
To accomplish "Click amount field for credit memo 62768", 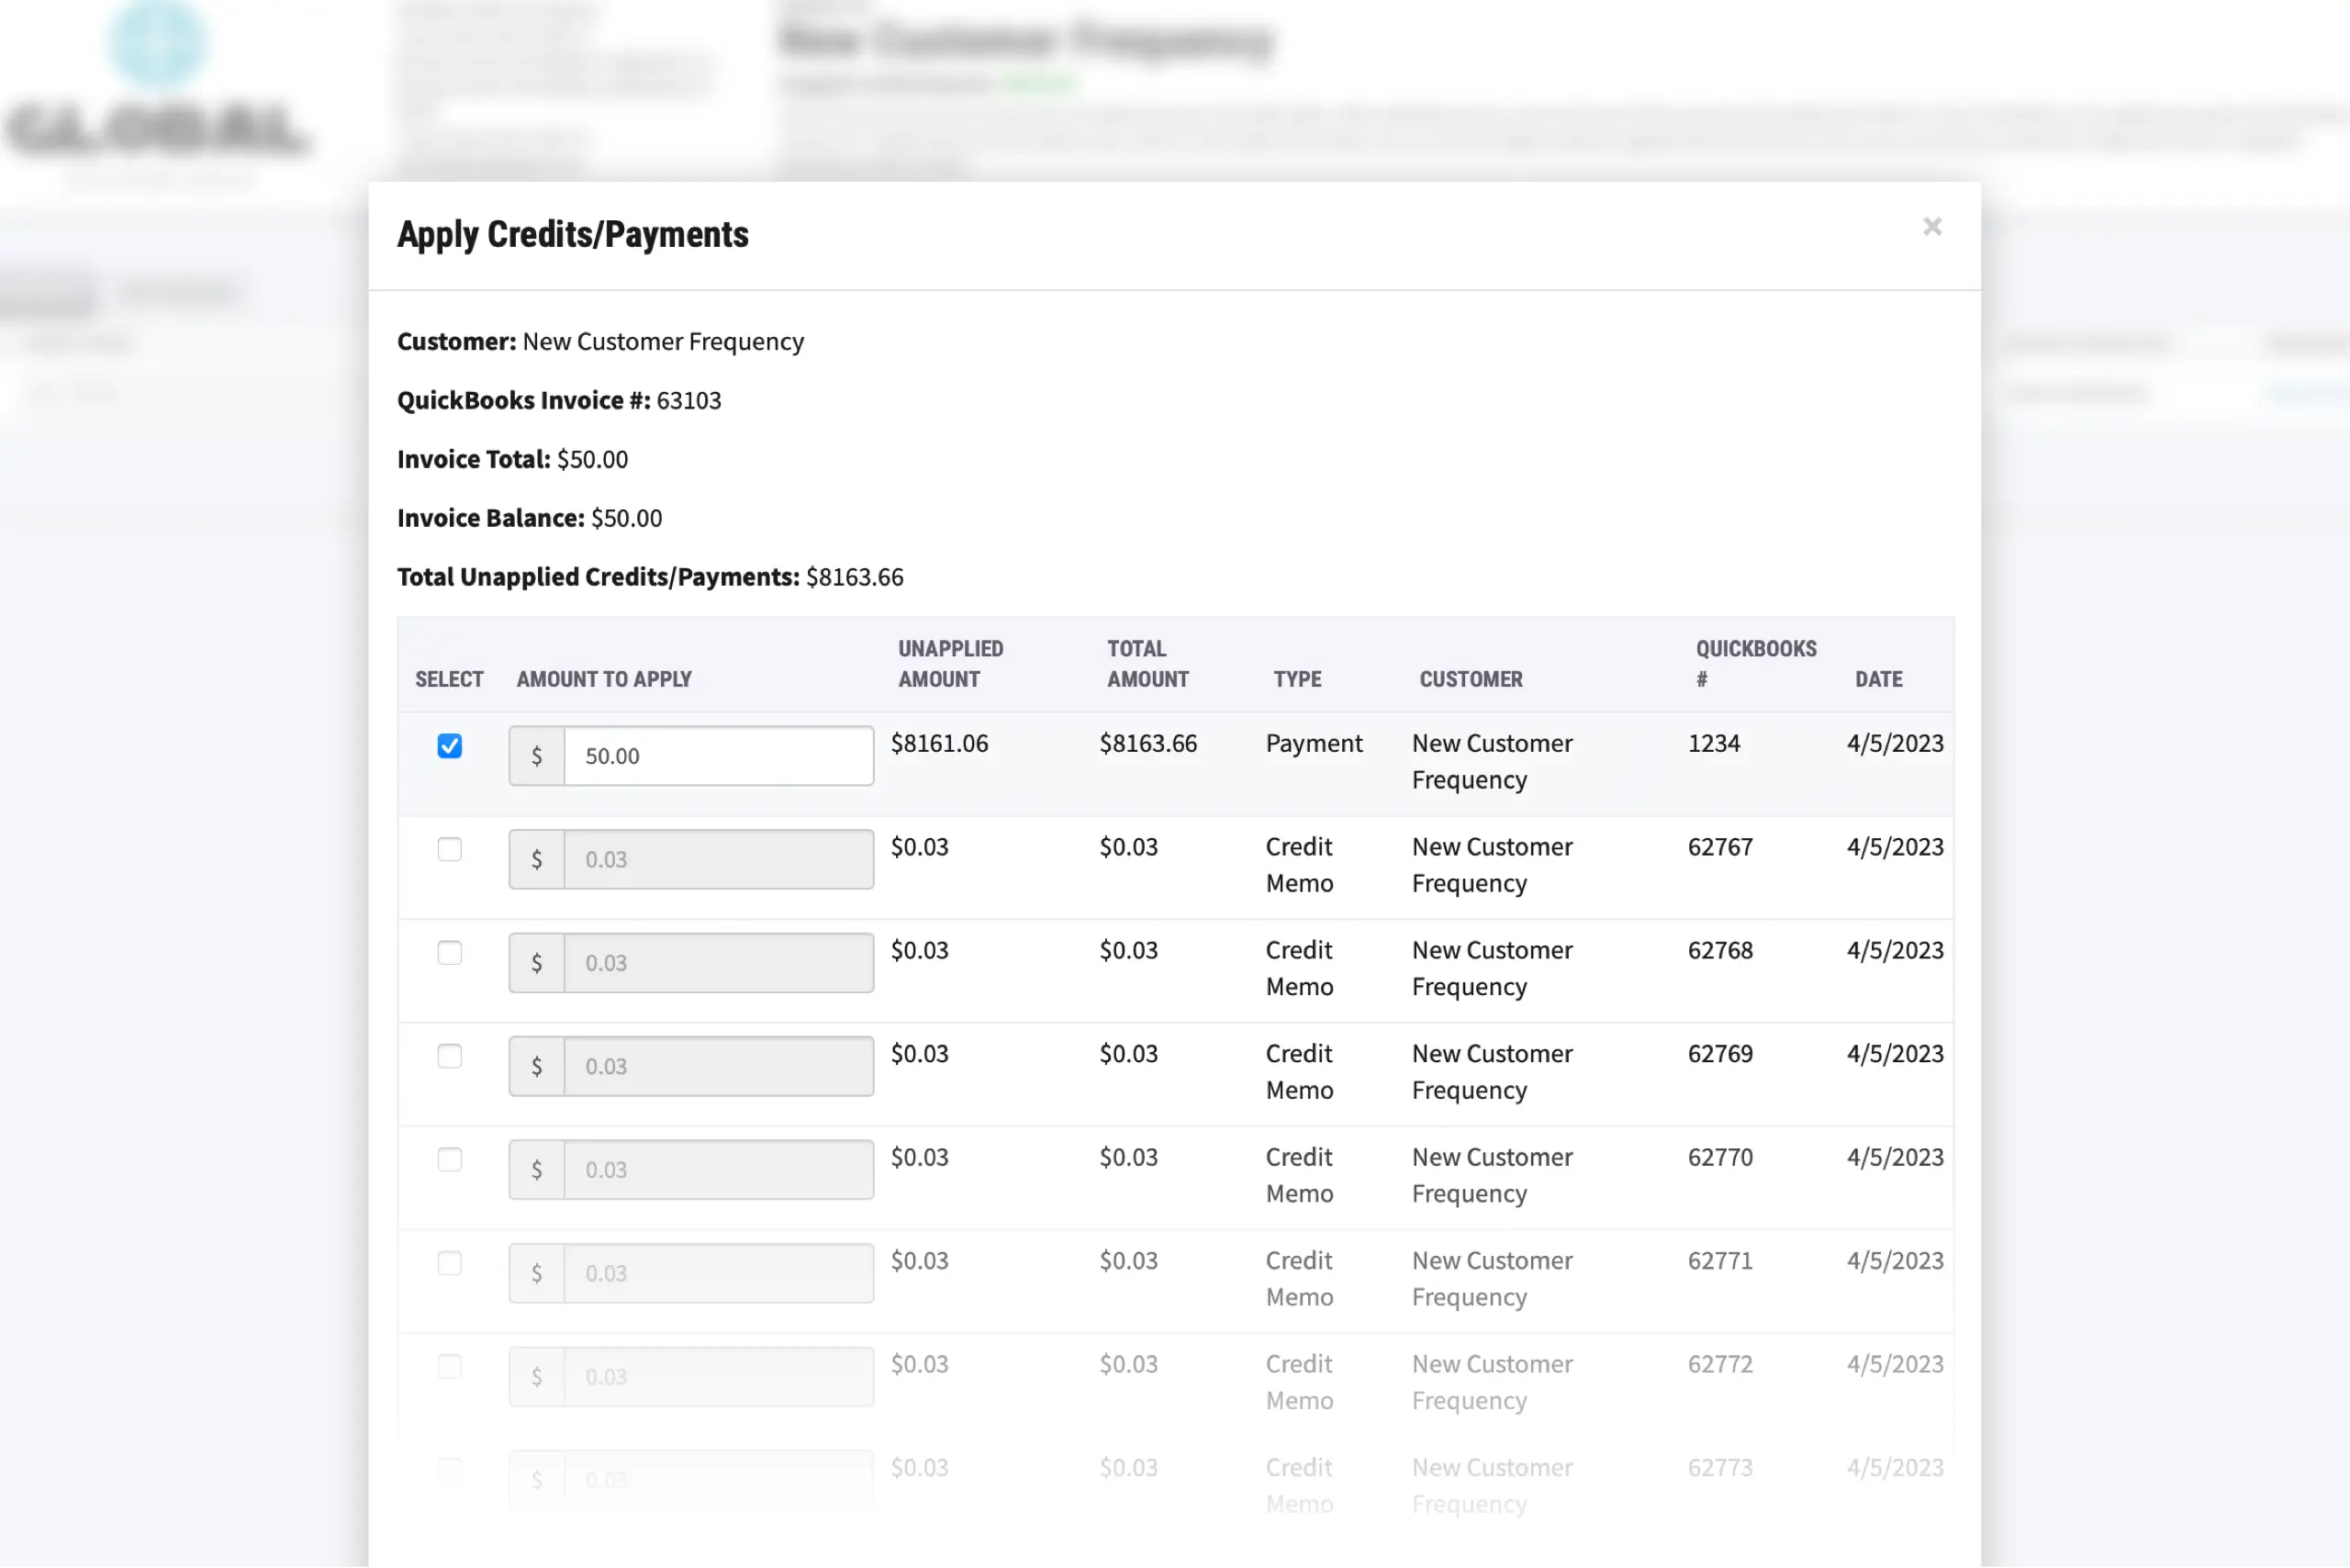I will [718, 963].
